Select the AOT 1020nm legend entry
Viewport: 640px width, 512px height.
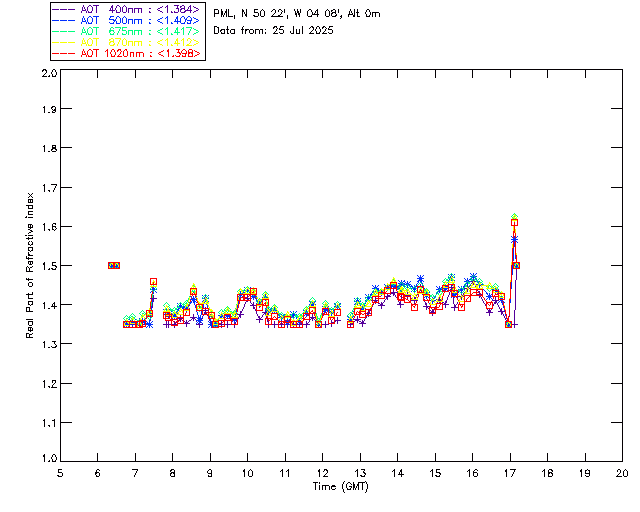pos(127,53)
